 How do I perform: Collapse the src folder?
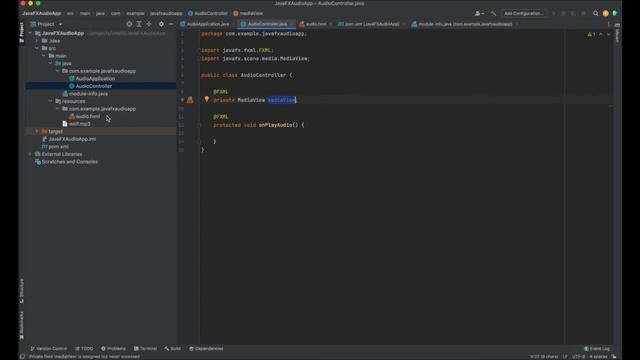pyautogui.click(x=37, y=48)
